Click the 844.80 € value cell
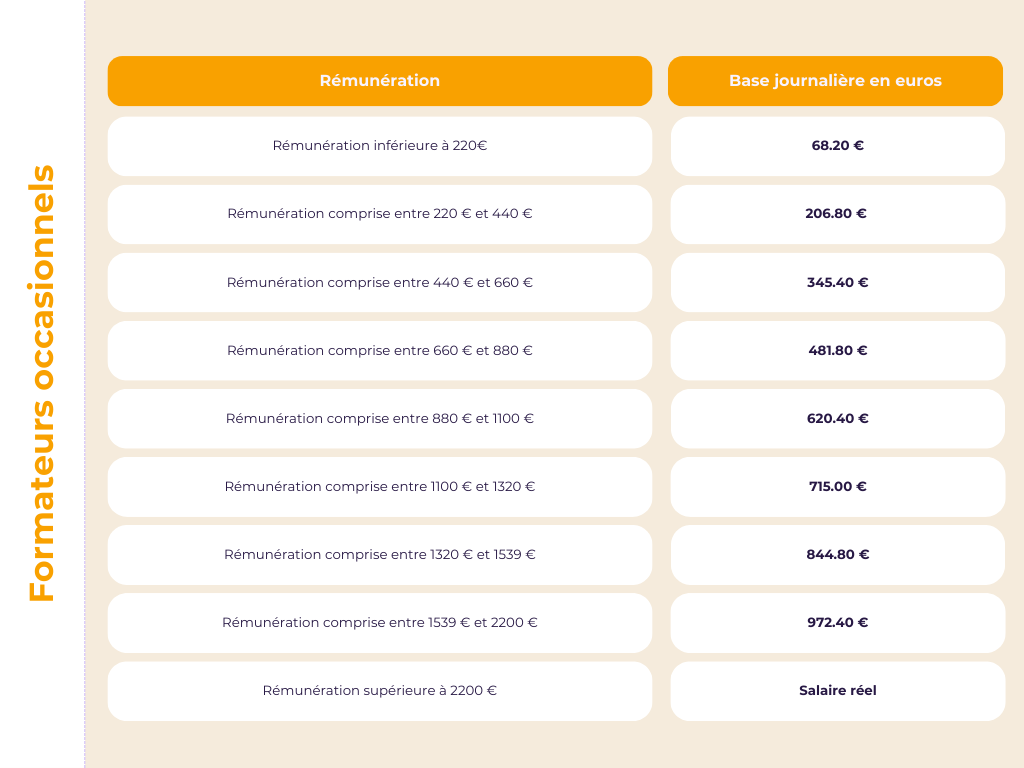The image size is (1024, 768). pyautogui.click(x=837, y=554)
